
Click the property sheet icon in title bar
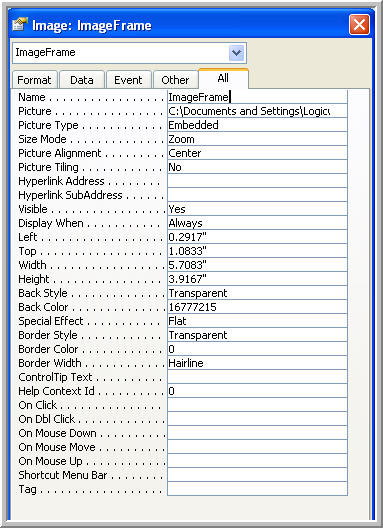click(x=20, y=25)
